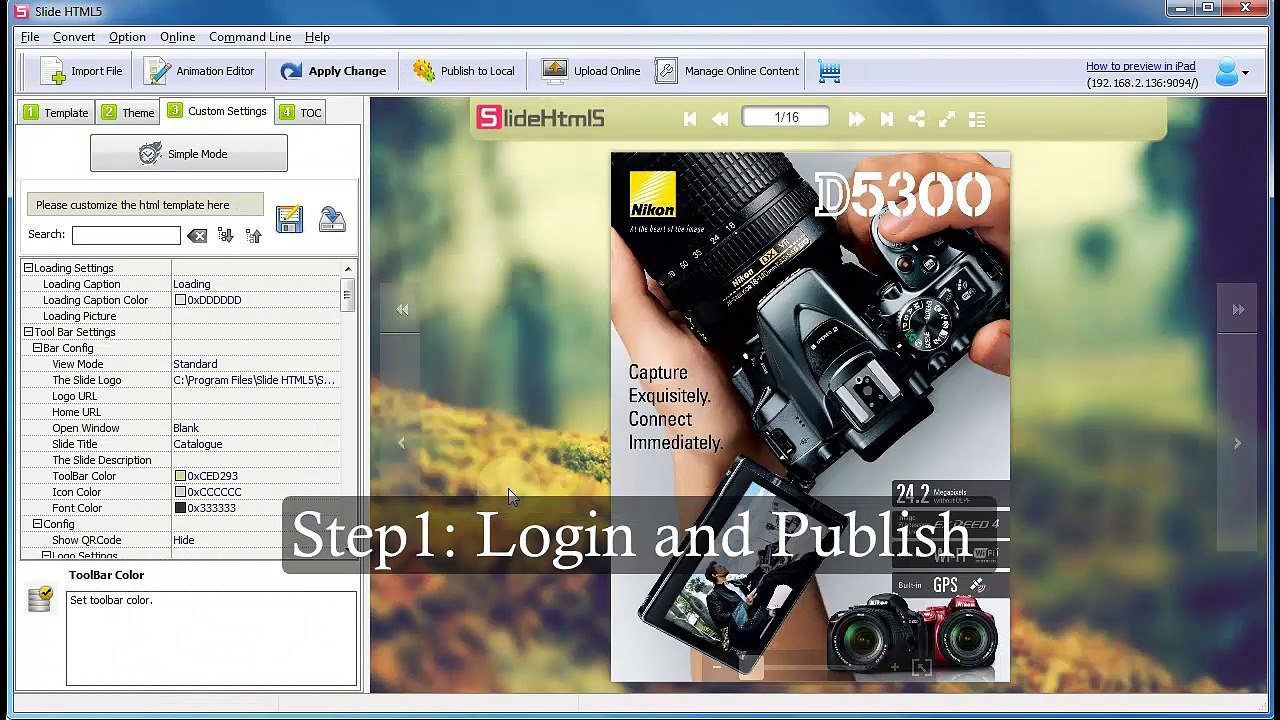The width and height of the screenshot is (1280, 720).
Task: Select the Custom Settings tab
Action: (217, 111)
